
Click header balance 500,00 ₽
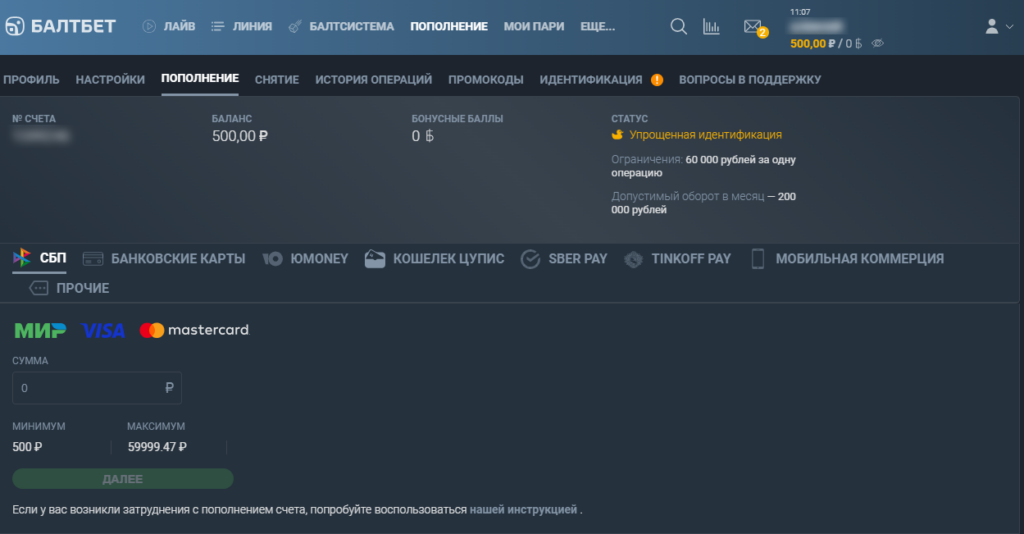point(812,44)
